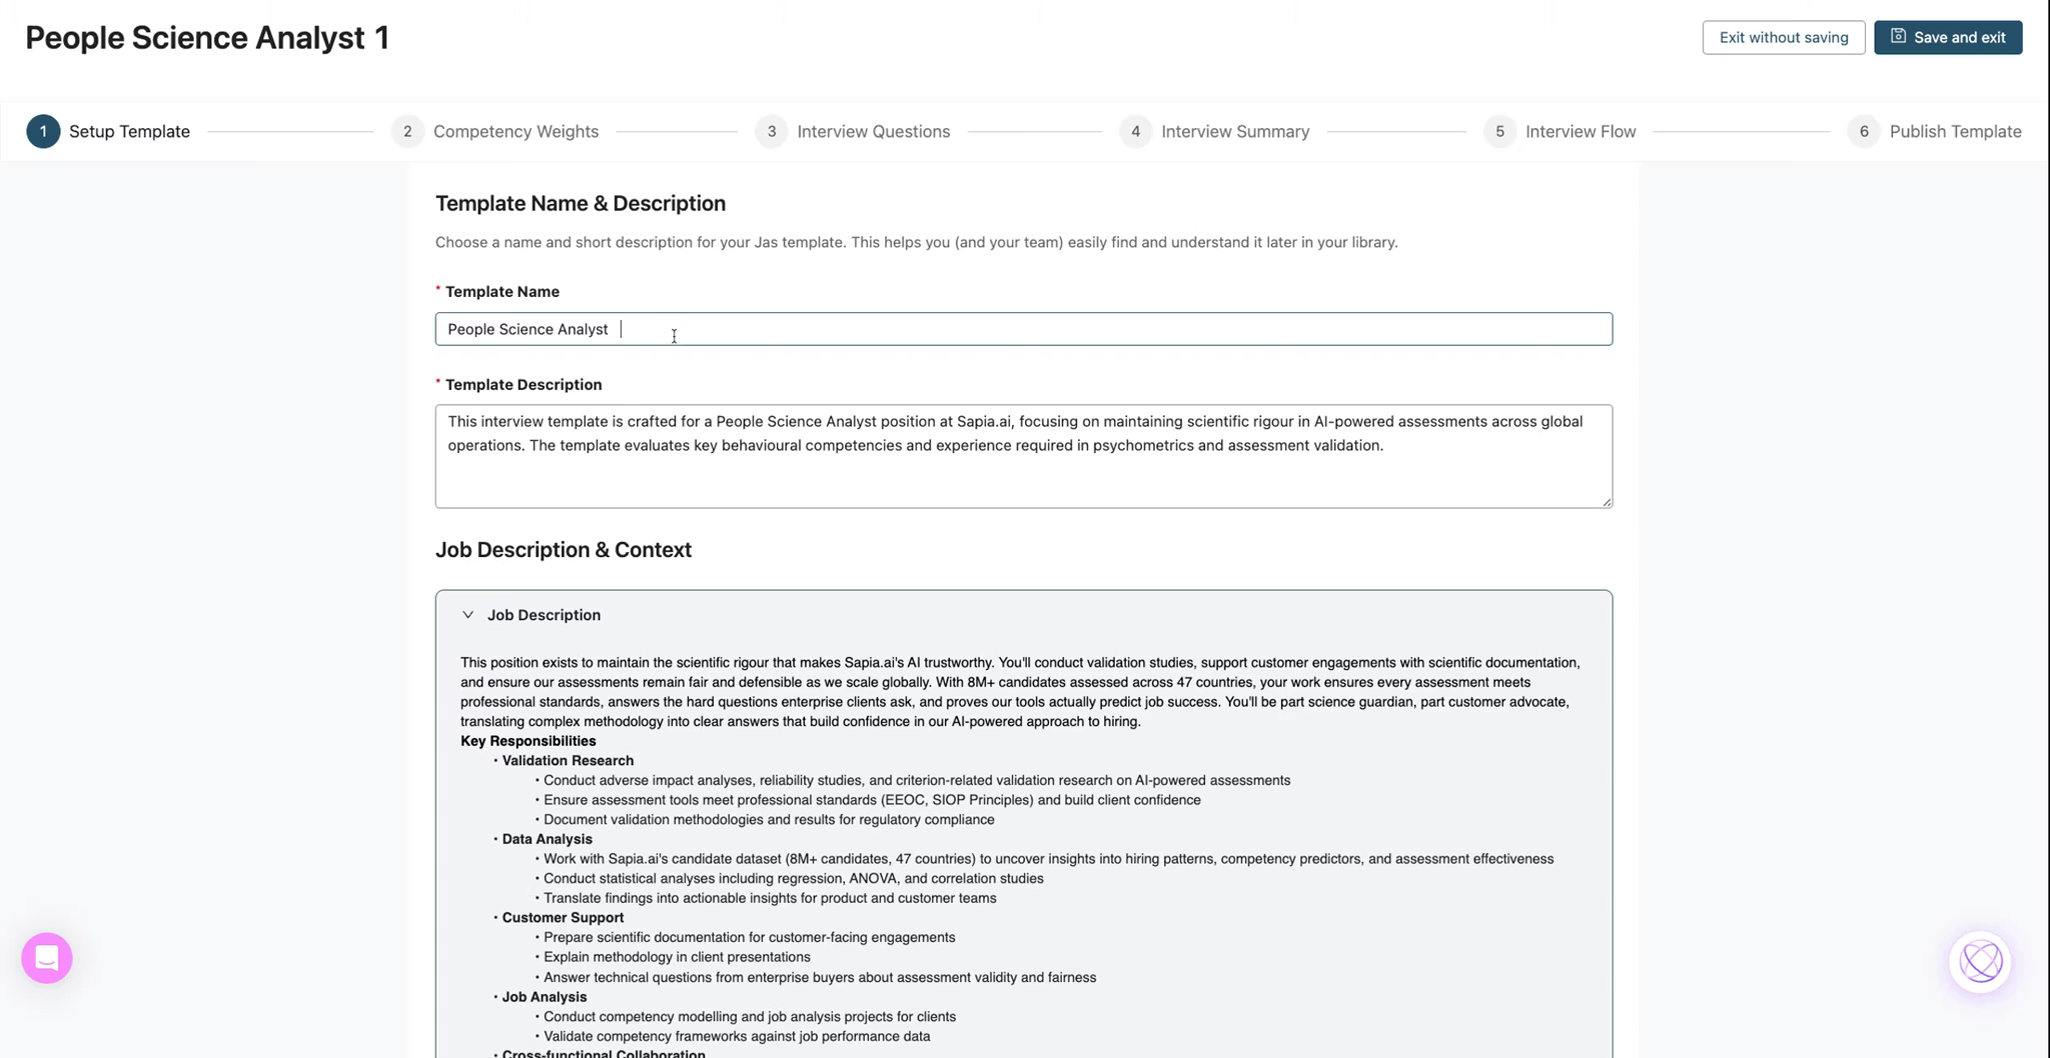Go to Competency Weights step
The height and width of the screenshot is (1058, 2050).
[515, 131]
